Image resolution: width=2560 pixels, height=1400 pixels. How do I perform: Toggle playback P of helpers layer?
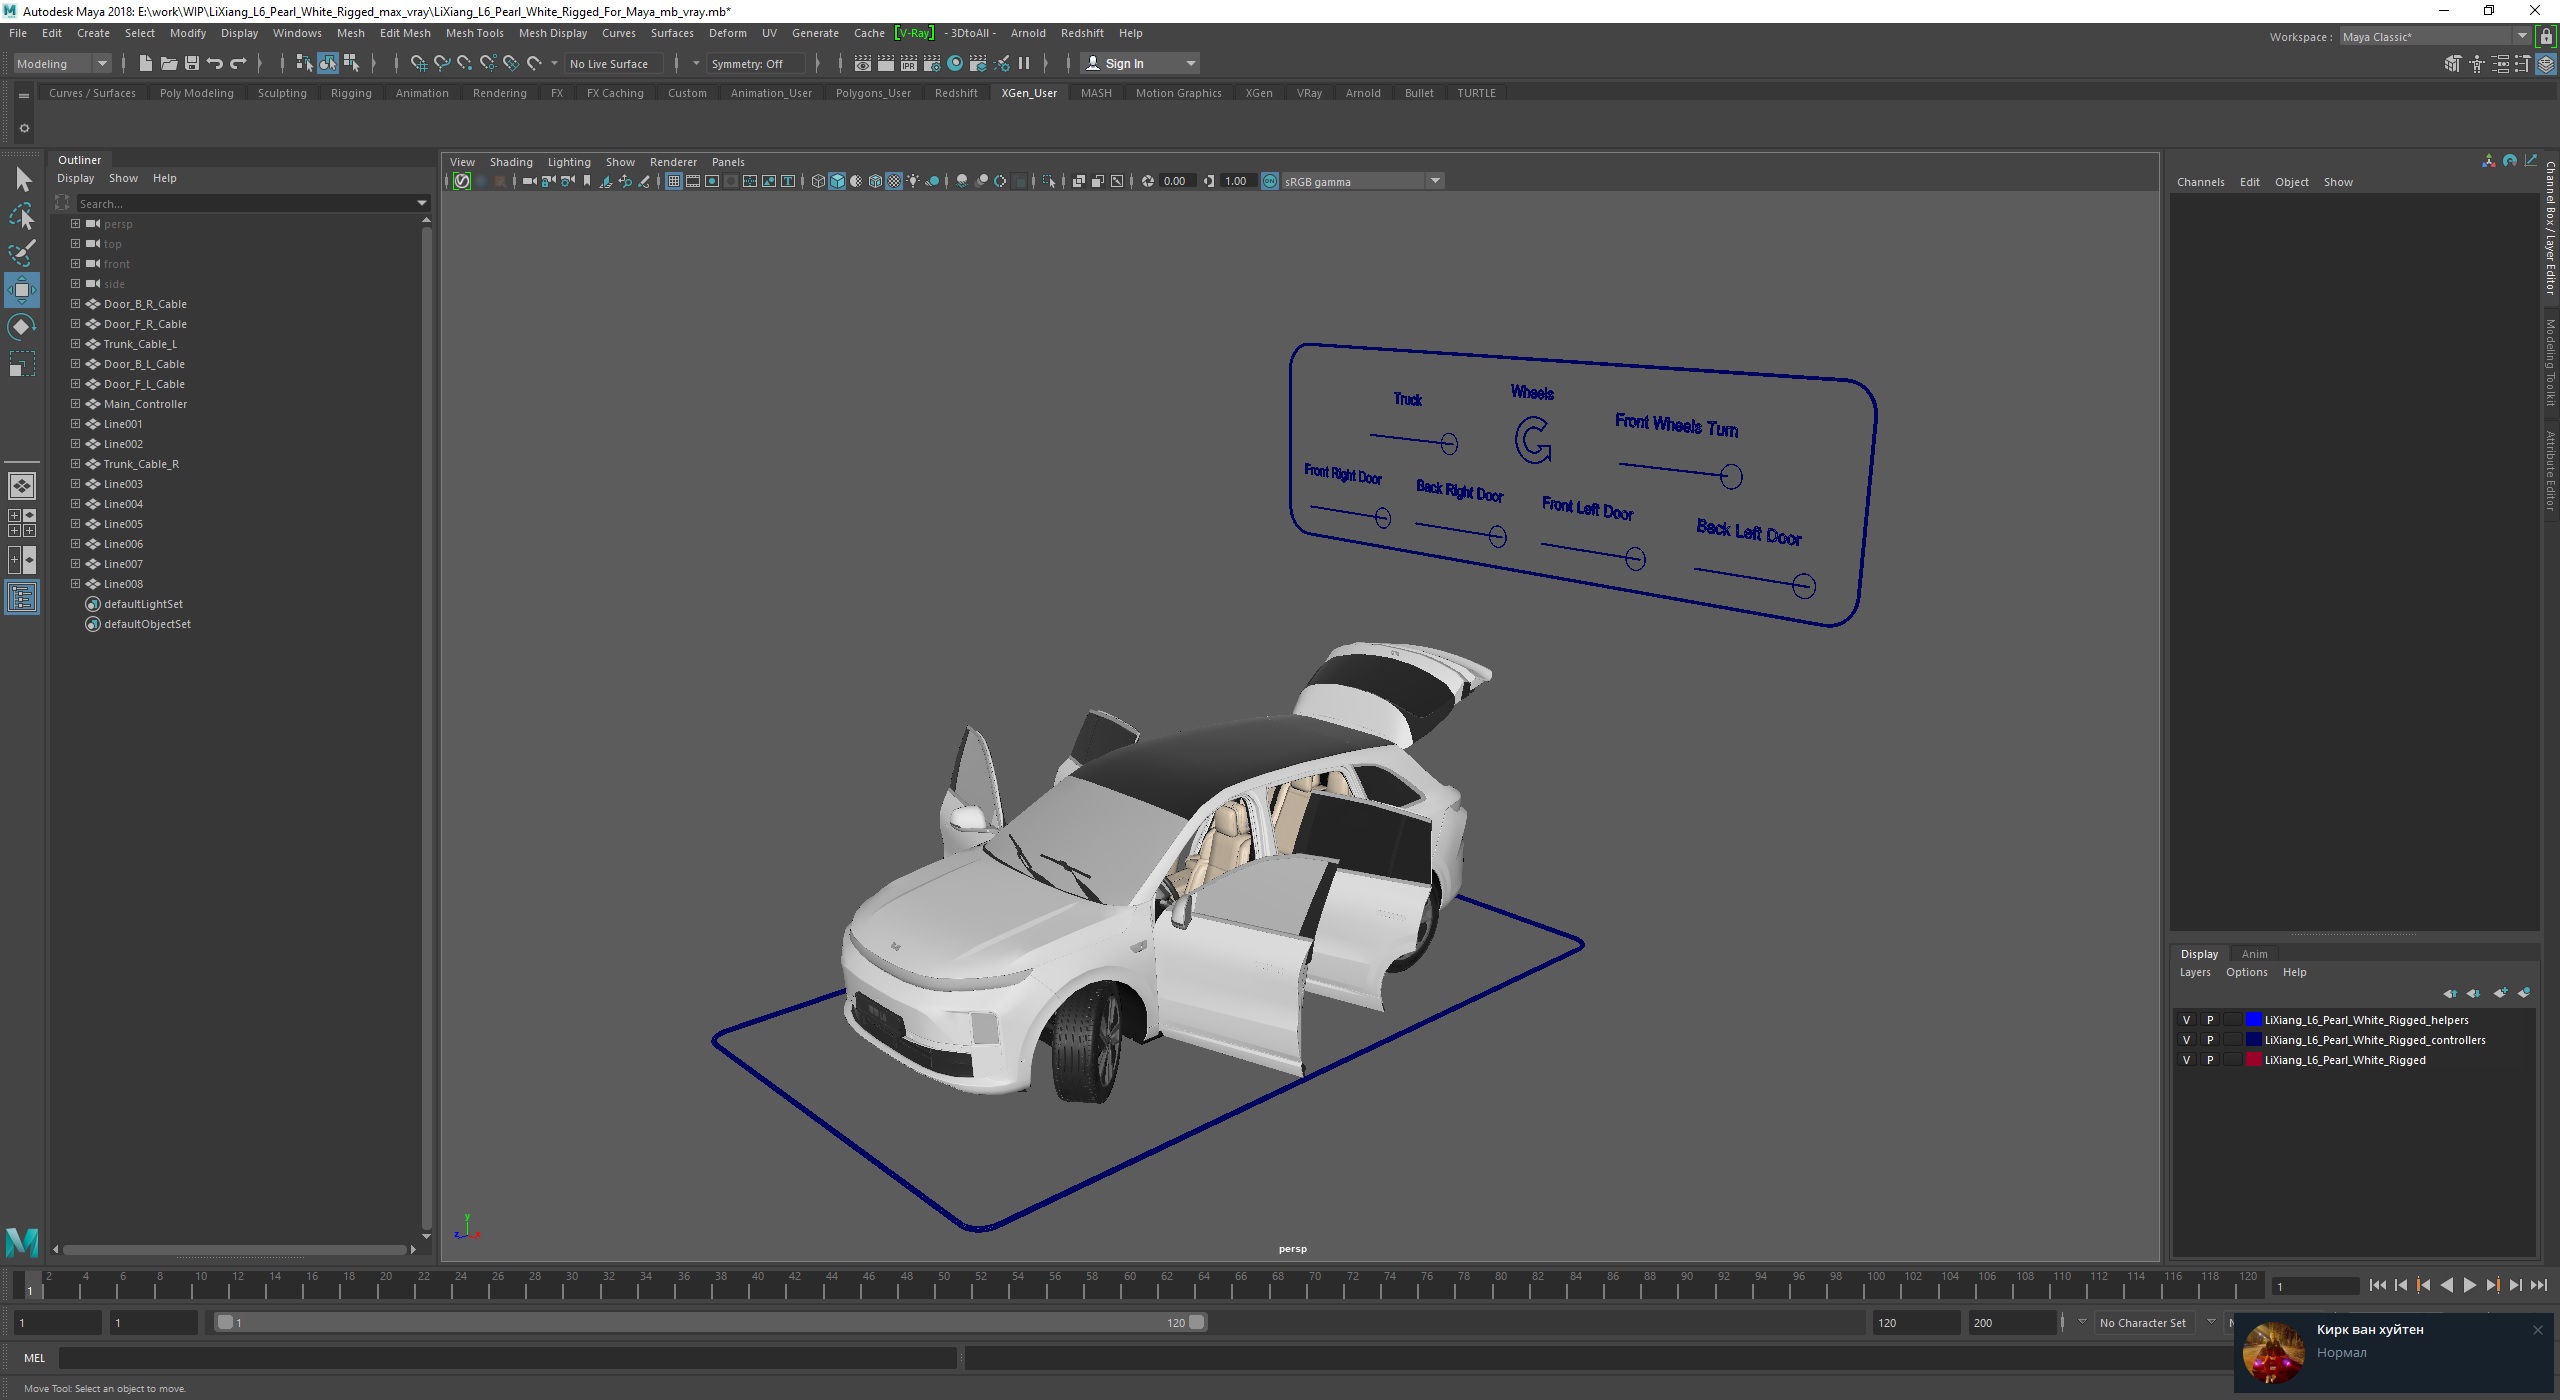(x=2210, y=1020)
